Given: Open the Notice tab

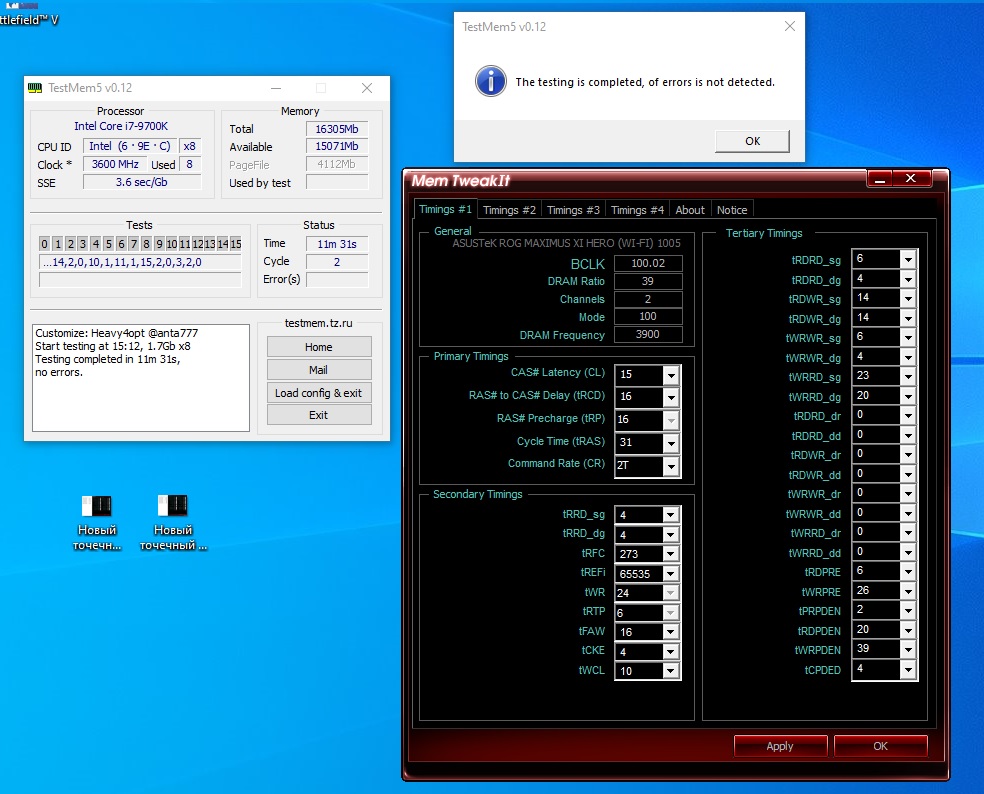Looking at the screenshot, I should click(x=732, y=210).
